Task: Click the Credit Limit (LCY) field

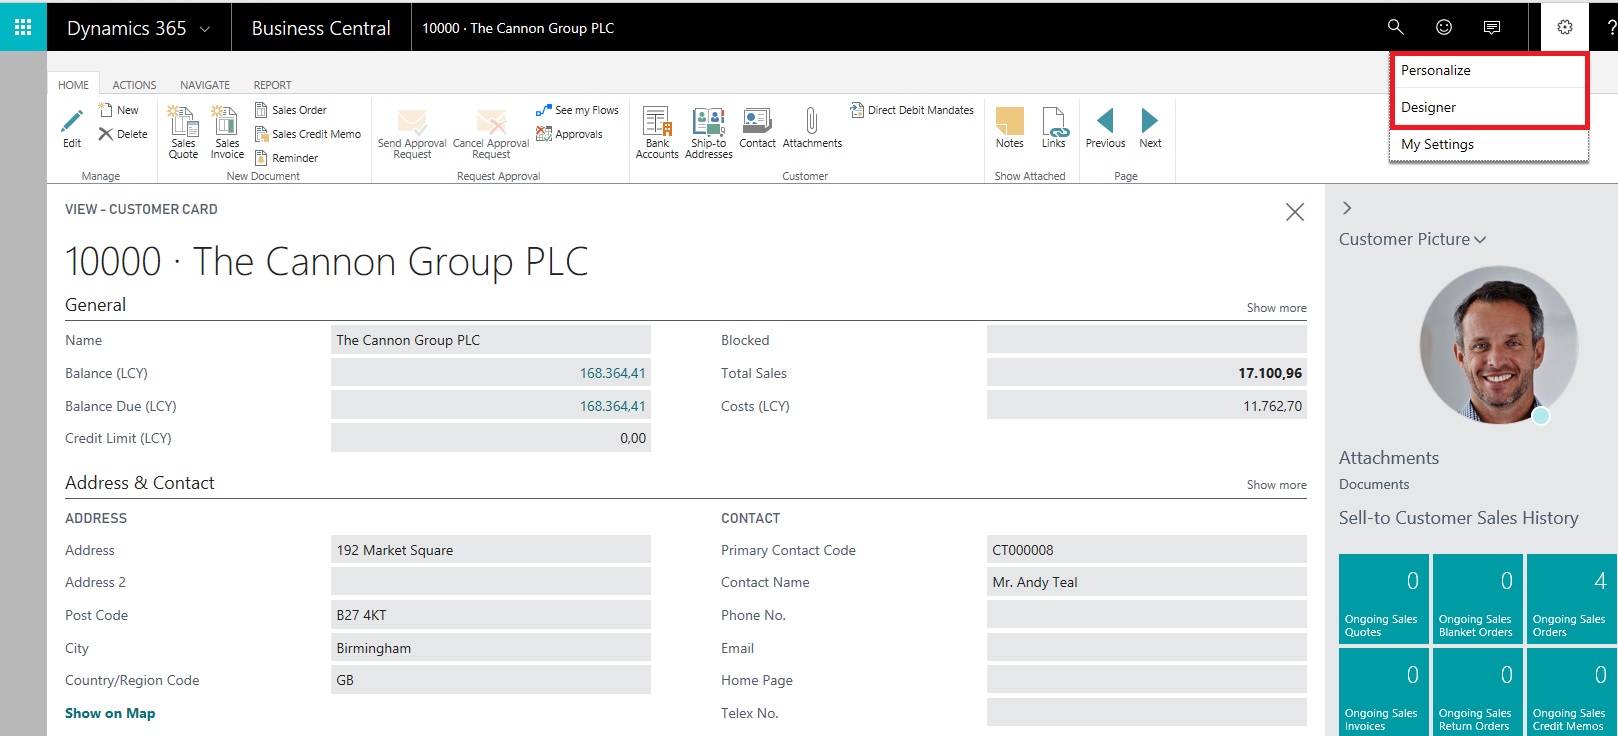Action: coord(491,438)
